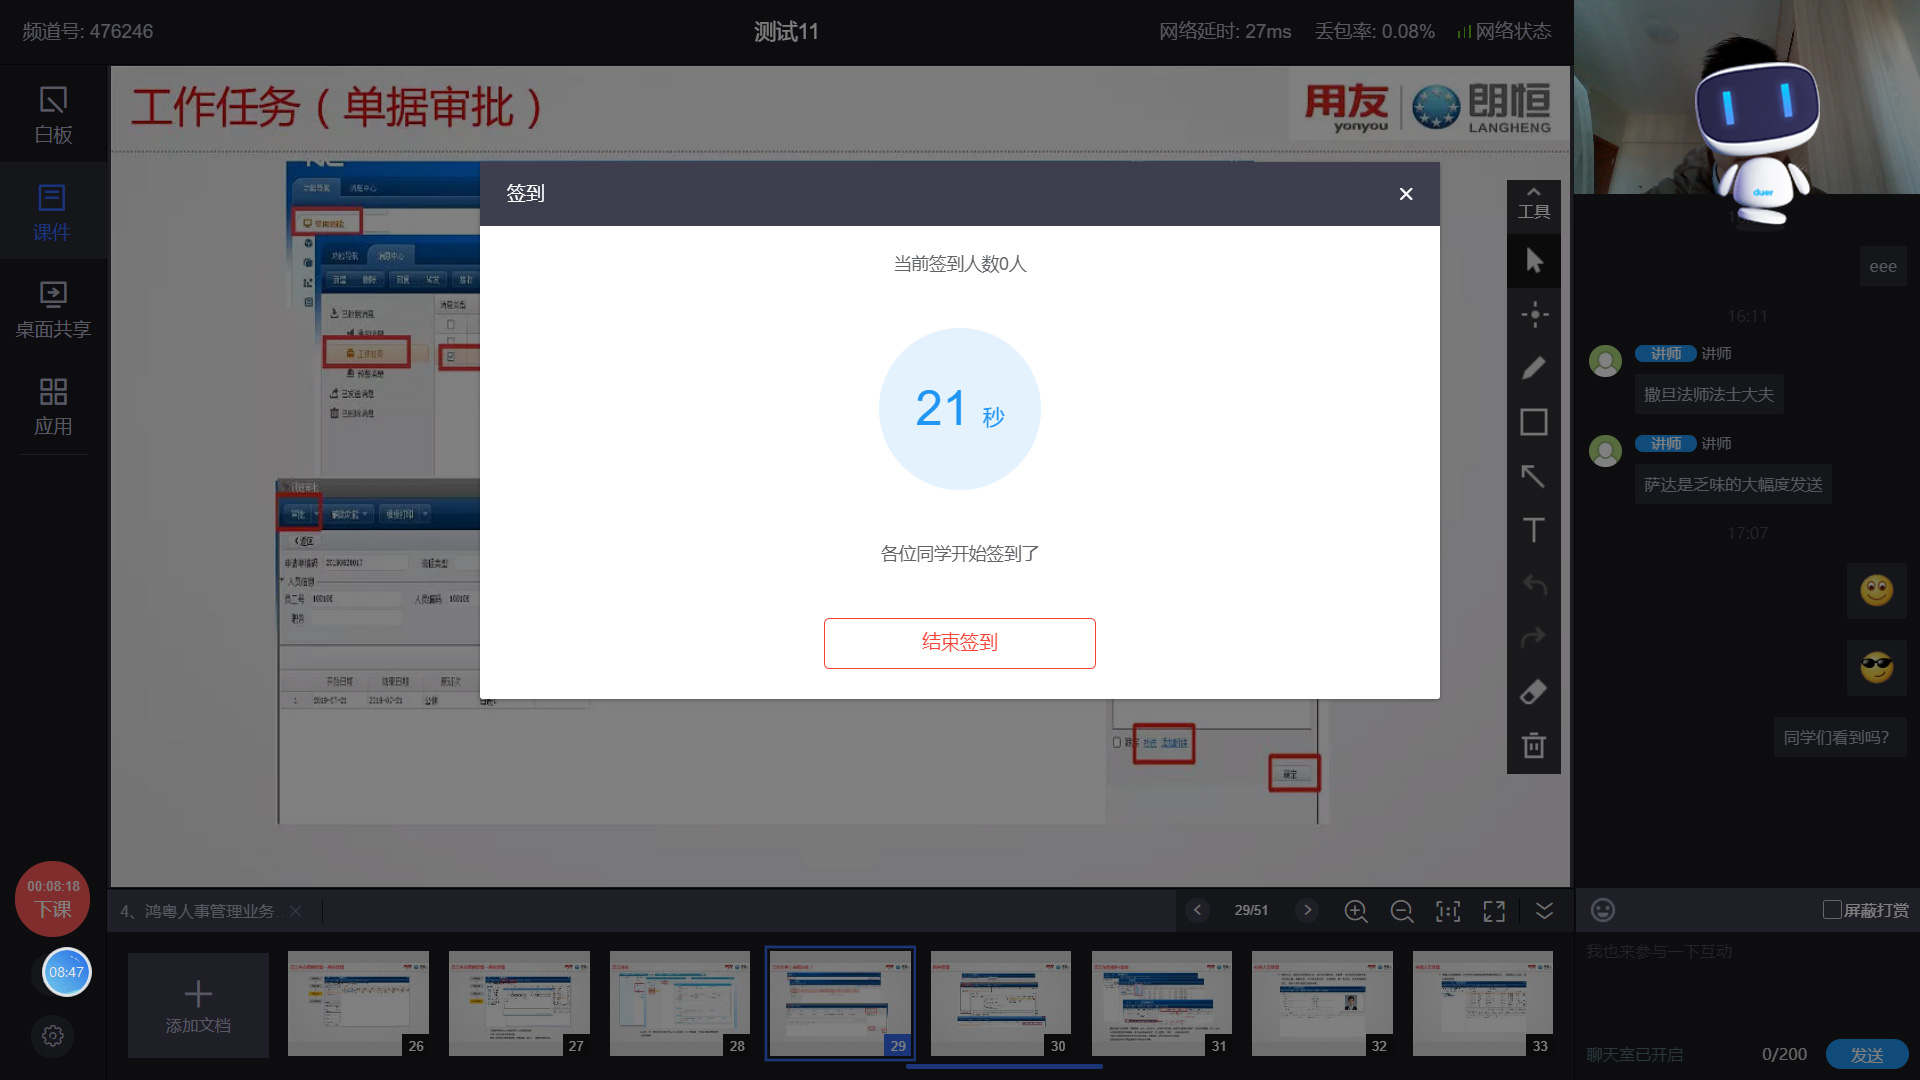Collapse the slide thumbnail strip
This screenshot has height=1080, width=1920.
coord(1544,911)
